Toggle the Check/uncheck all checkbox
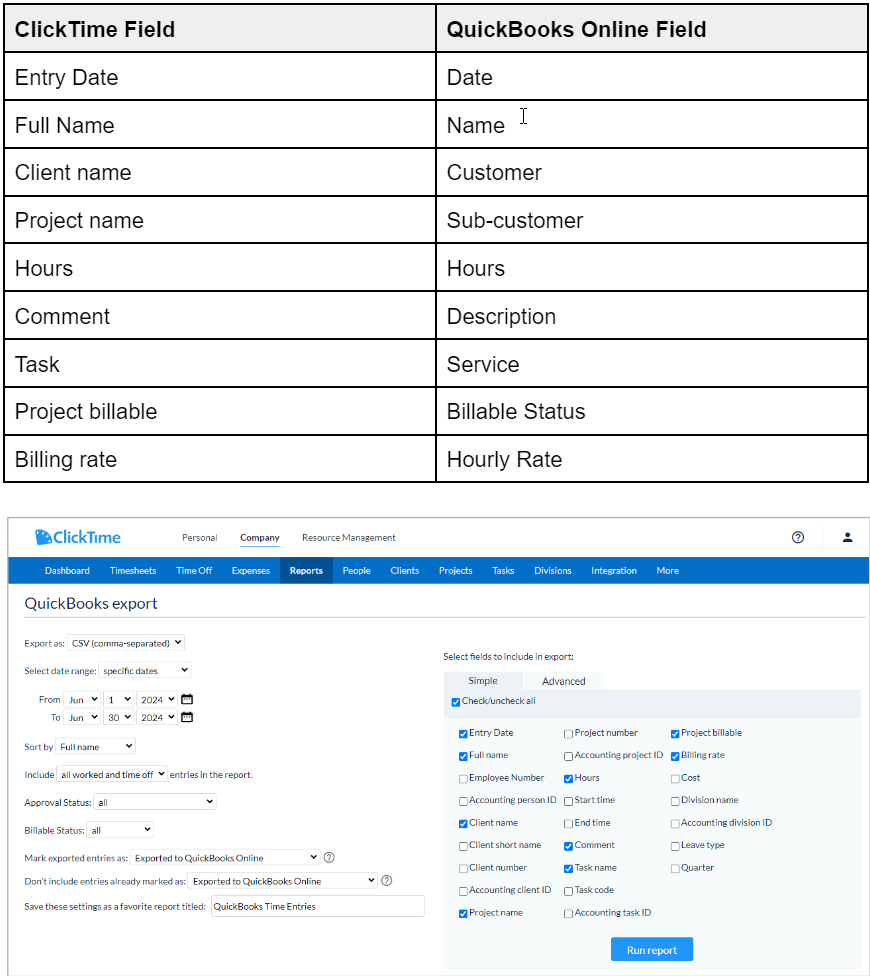This screenshot has height=976, width=870. [456, 702]
